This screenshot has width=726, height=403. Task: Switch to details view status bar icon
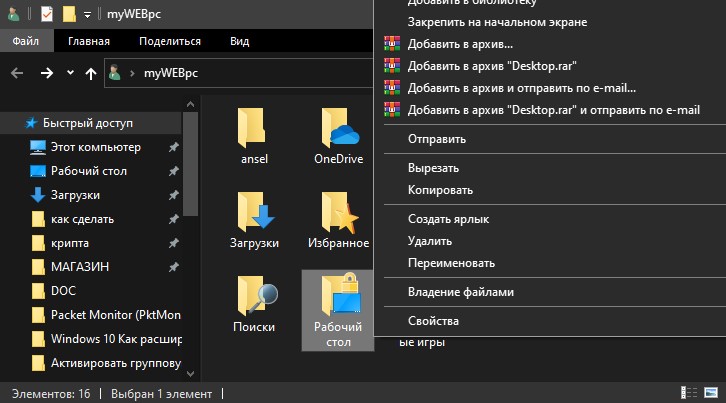[x=688, y=393]
